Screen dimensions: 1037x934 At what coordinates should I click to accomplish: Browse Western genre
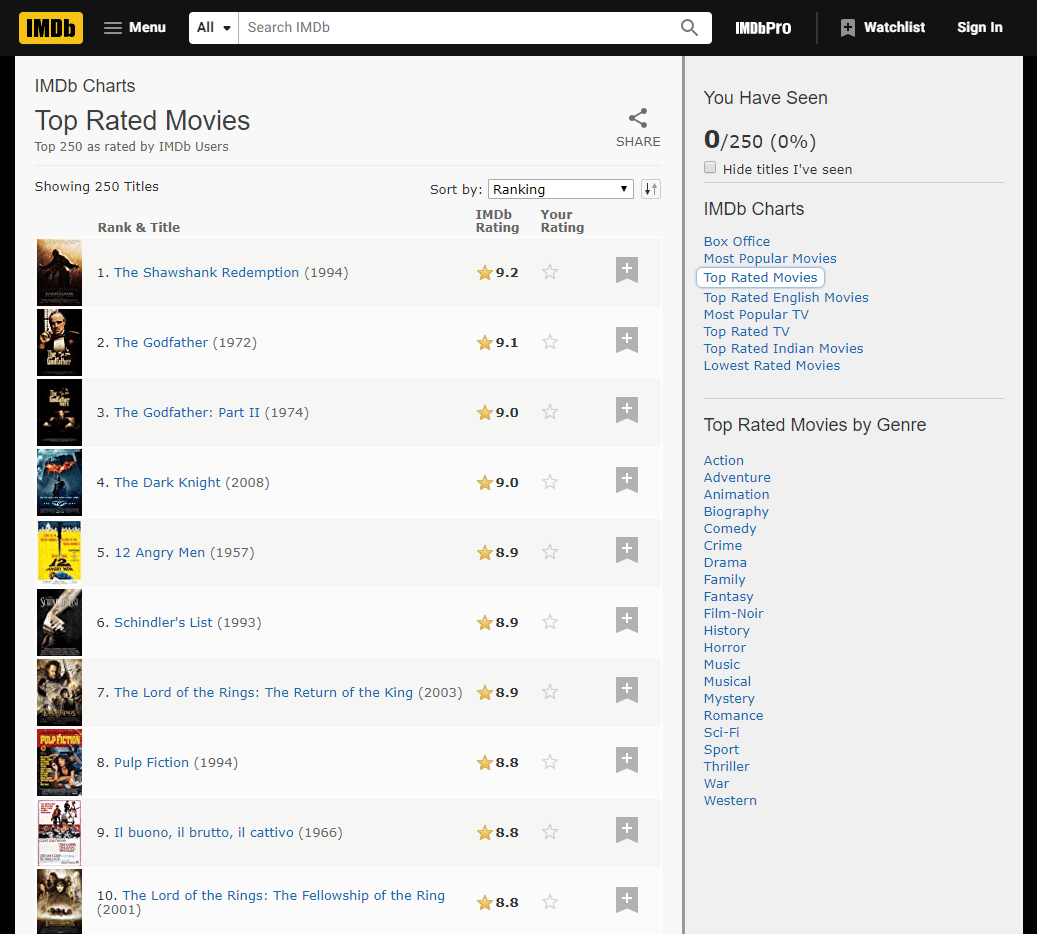tap(730, 801)
